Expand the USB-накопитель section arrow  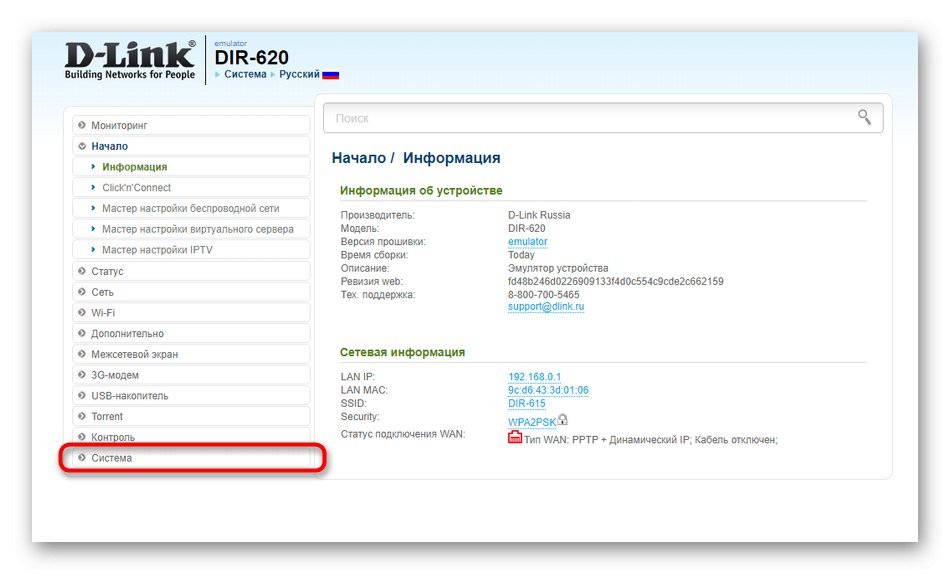[x=82, y=395]
